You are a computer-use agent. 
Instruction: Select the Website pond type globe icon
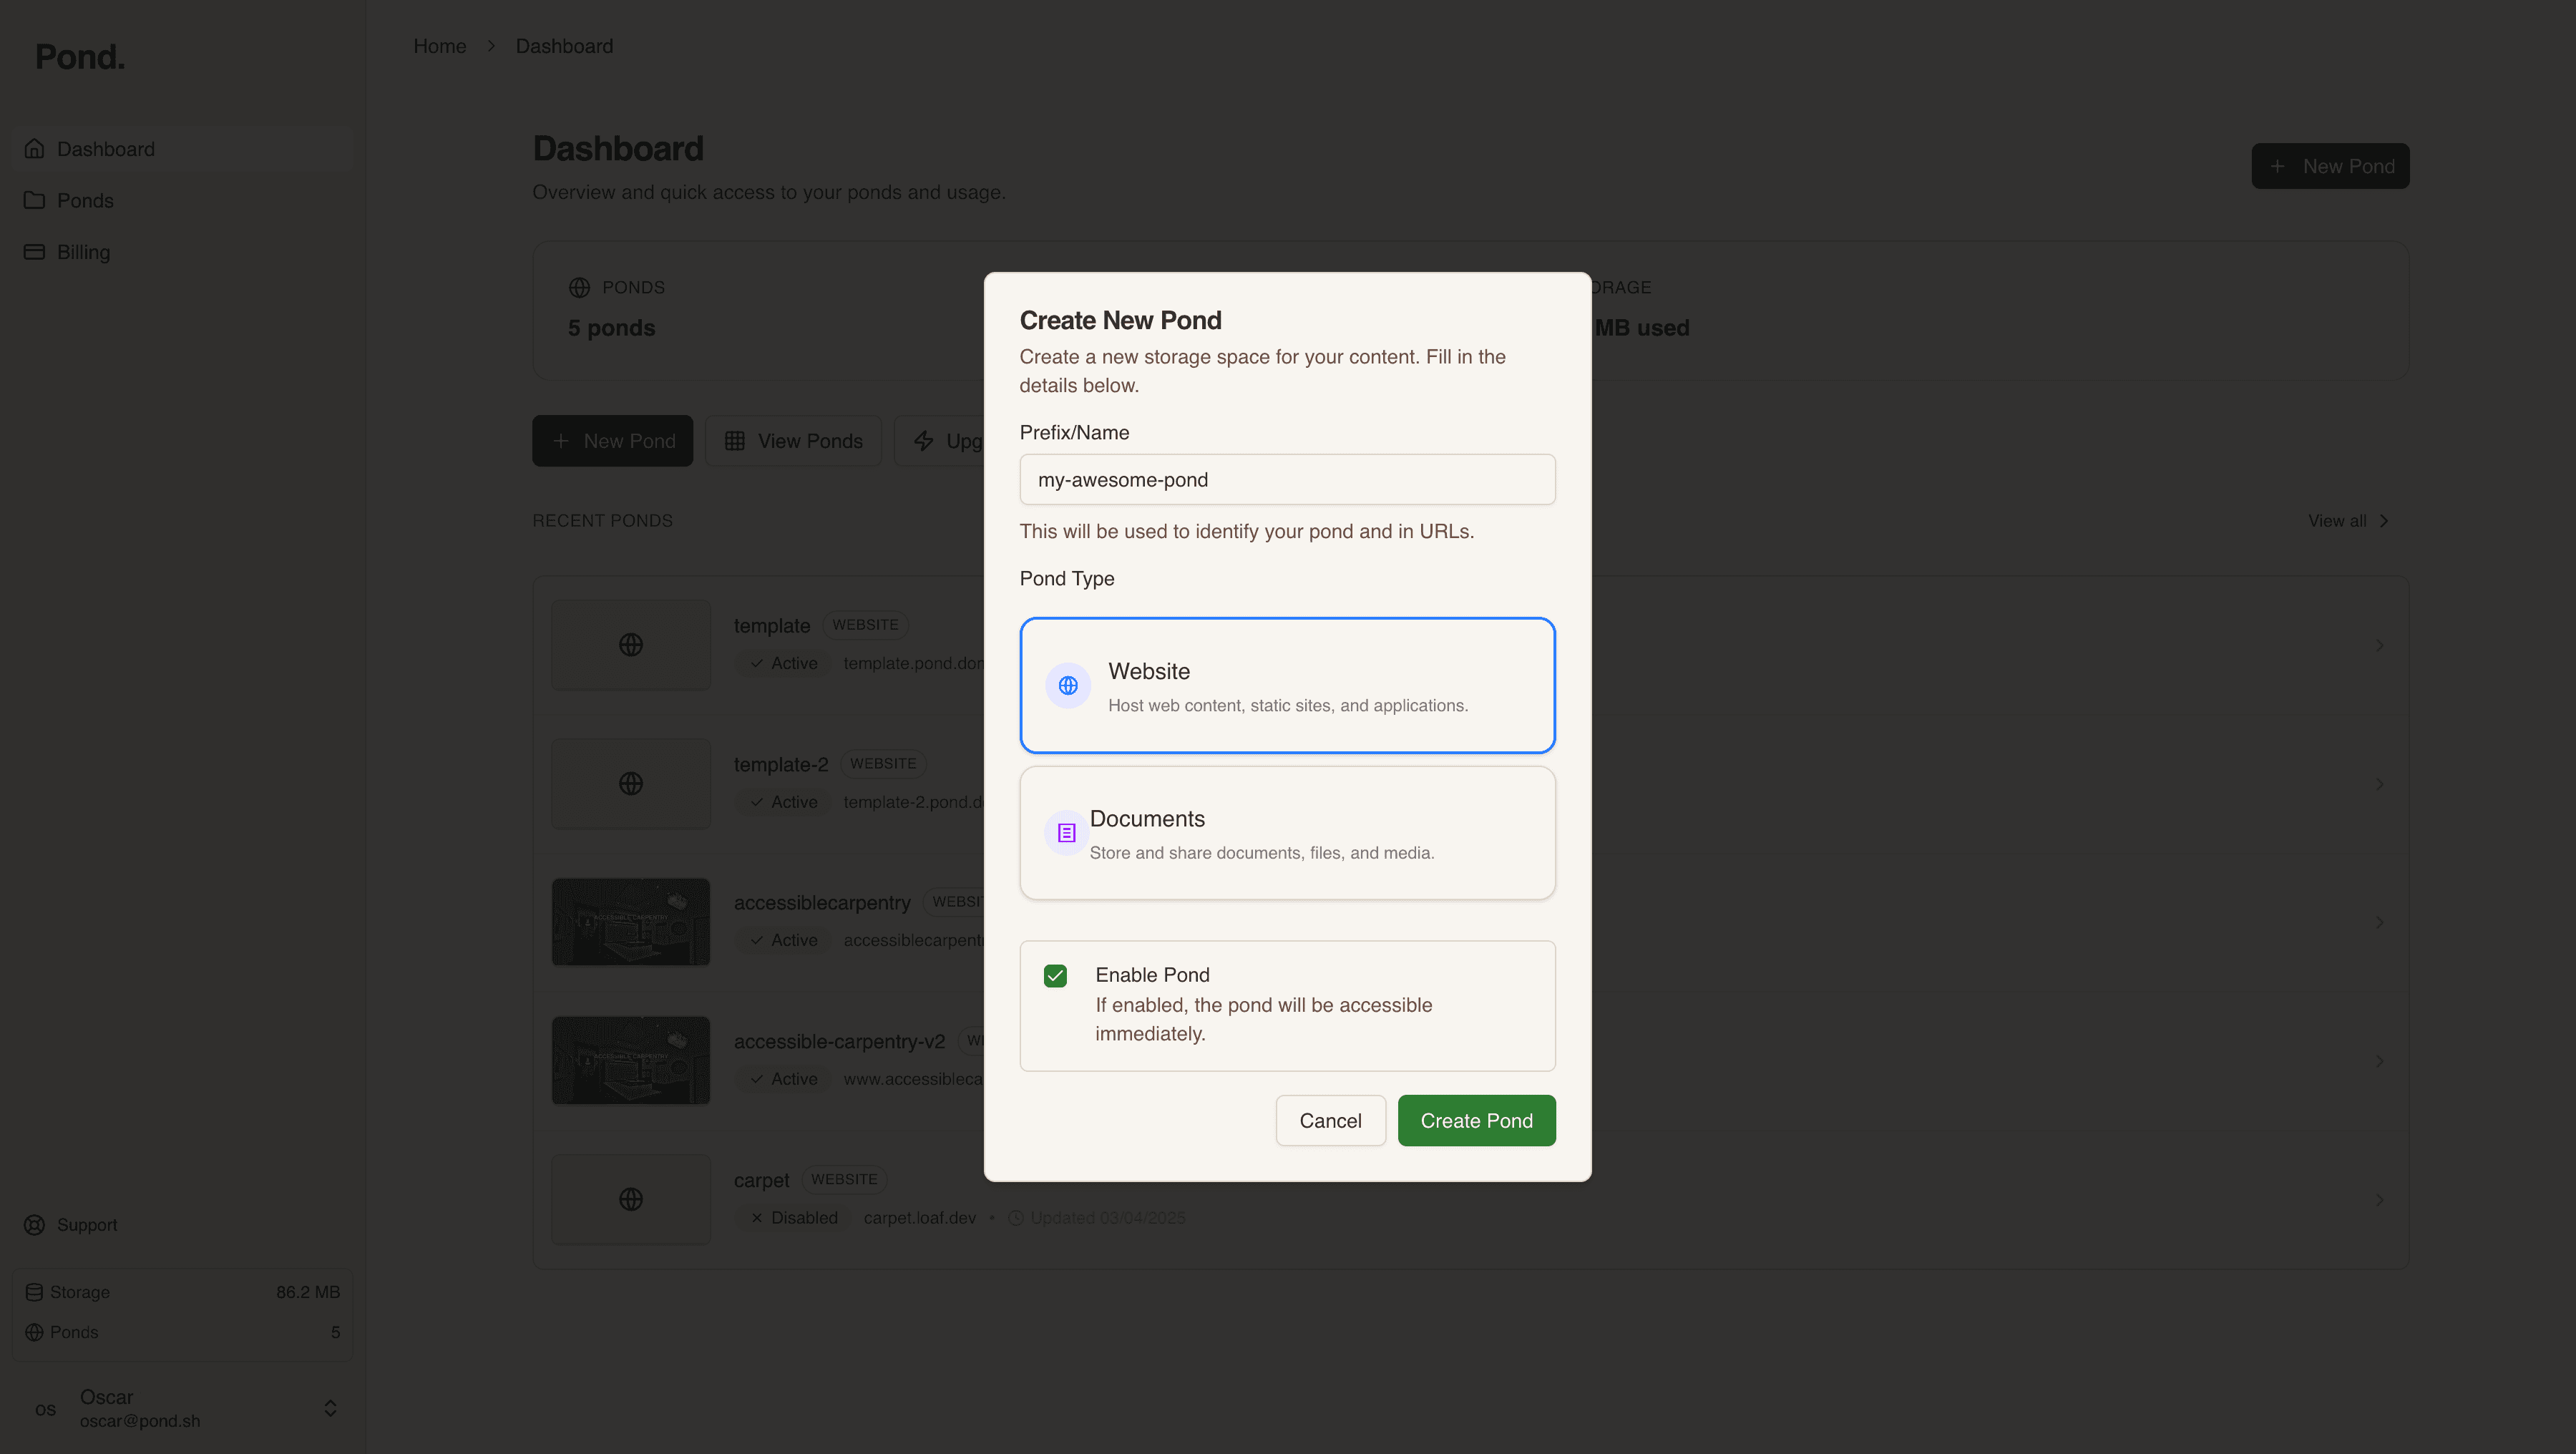(x=1067, y=685)
